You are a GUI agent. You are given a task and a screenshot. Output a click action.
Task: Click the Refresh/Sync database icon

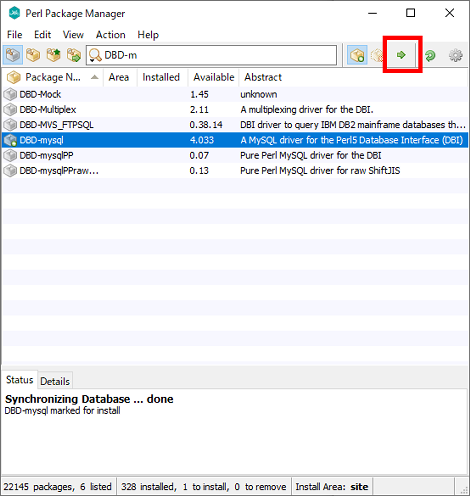[430, 55]
